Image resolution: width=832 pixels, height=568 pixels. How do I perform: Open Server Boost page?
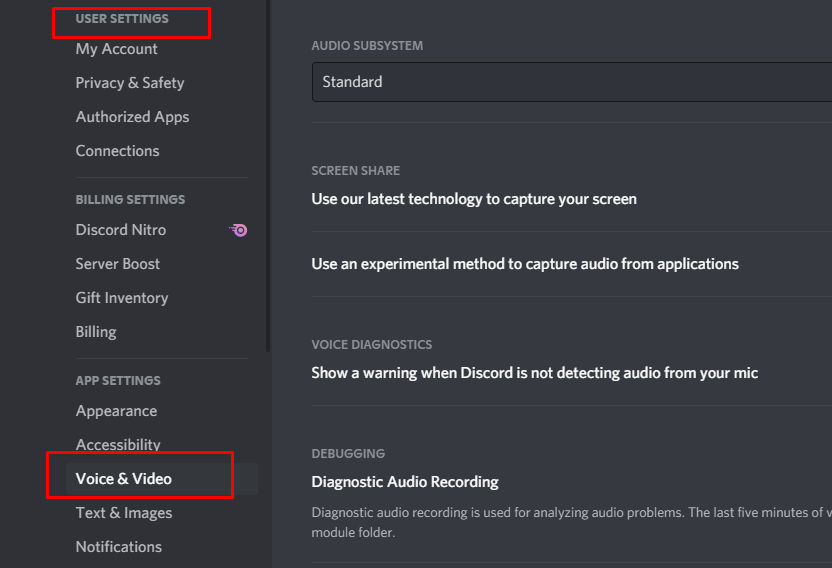tap(117, 264)
